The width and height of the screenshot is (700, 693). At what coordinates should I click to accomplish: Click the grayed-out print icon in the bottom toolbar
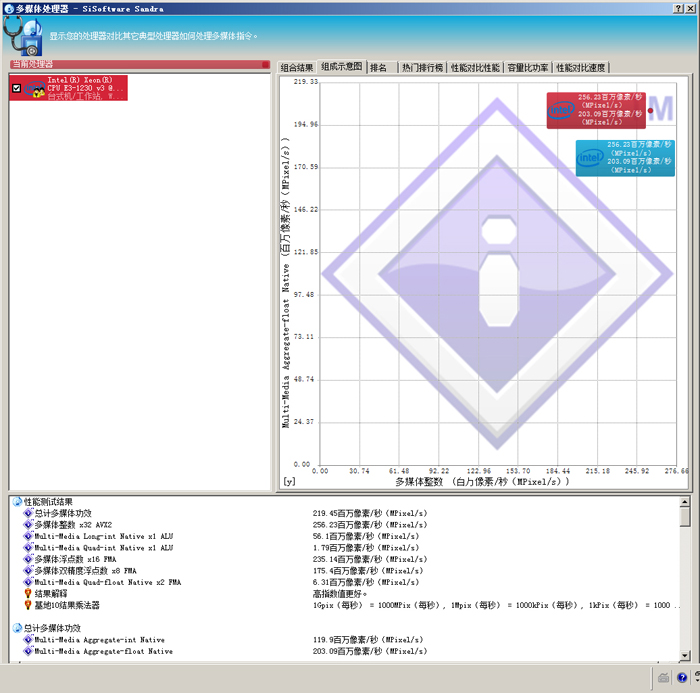pyautogui.click(x=663, y=677)
